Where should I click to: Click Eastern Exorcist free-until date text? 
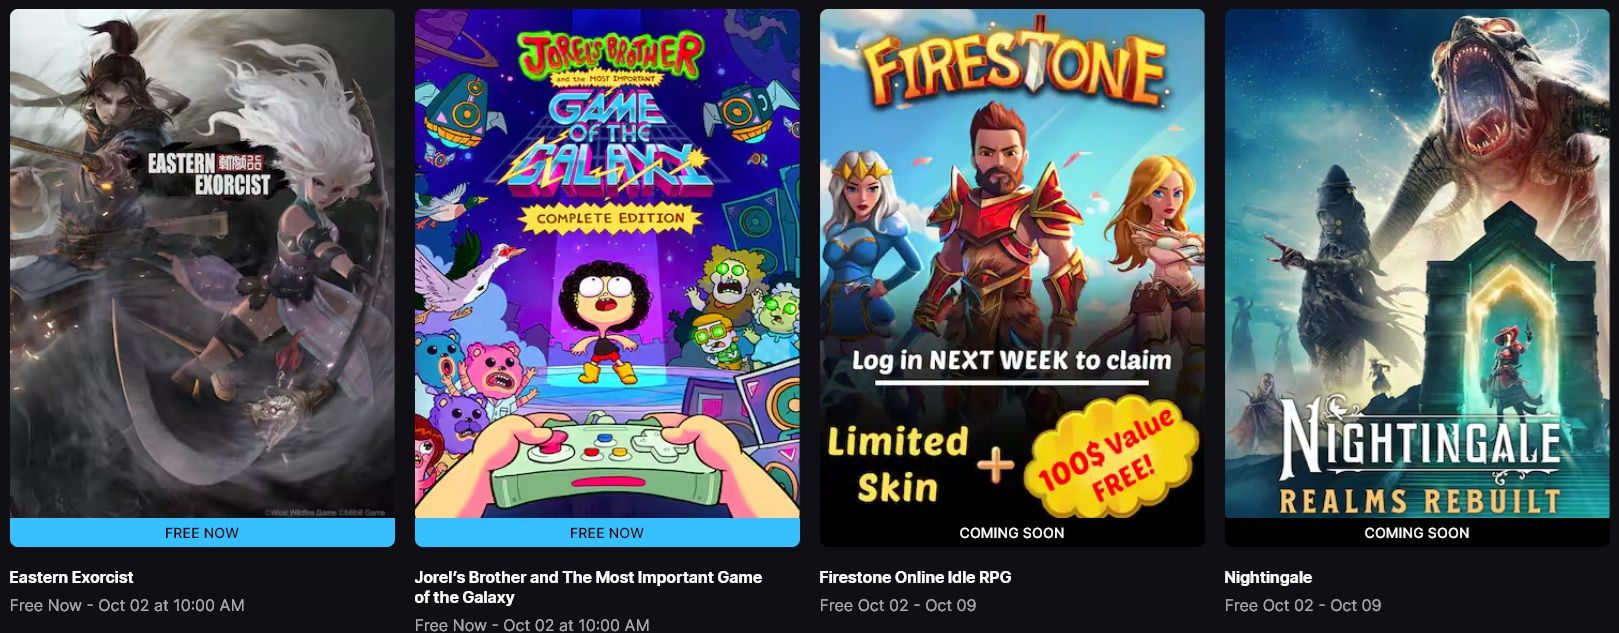(127, 605)
